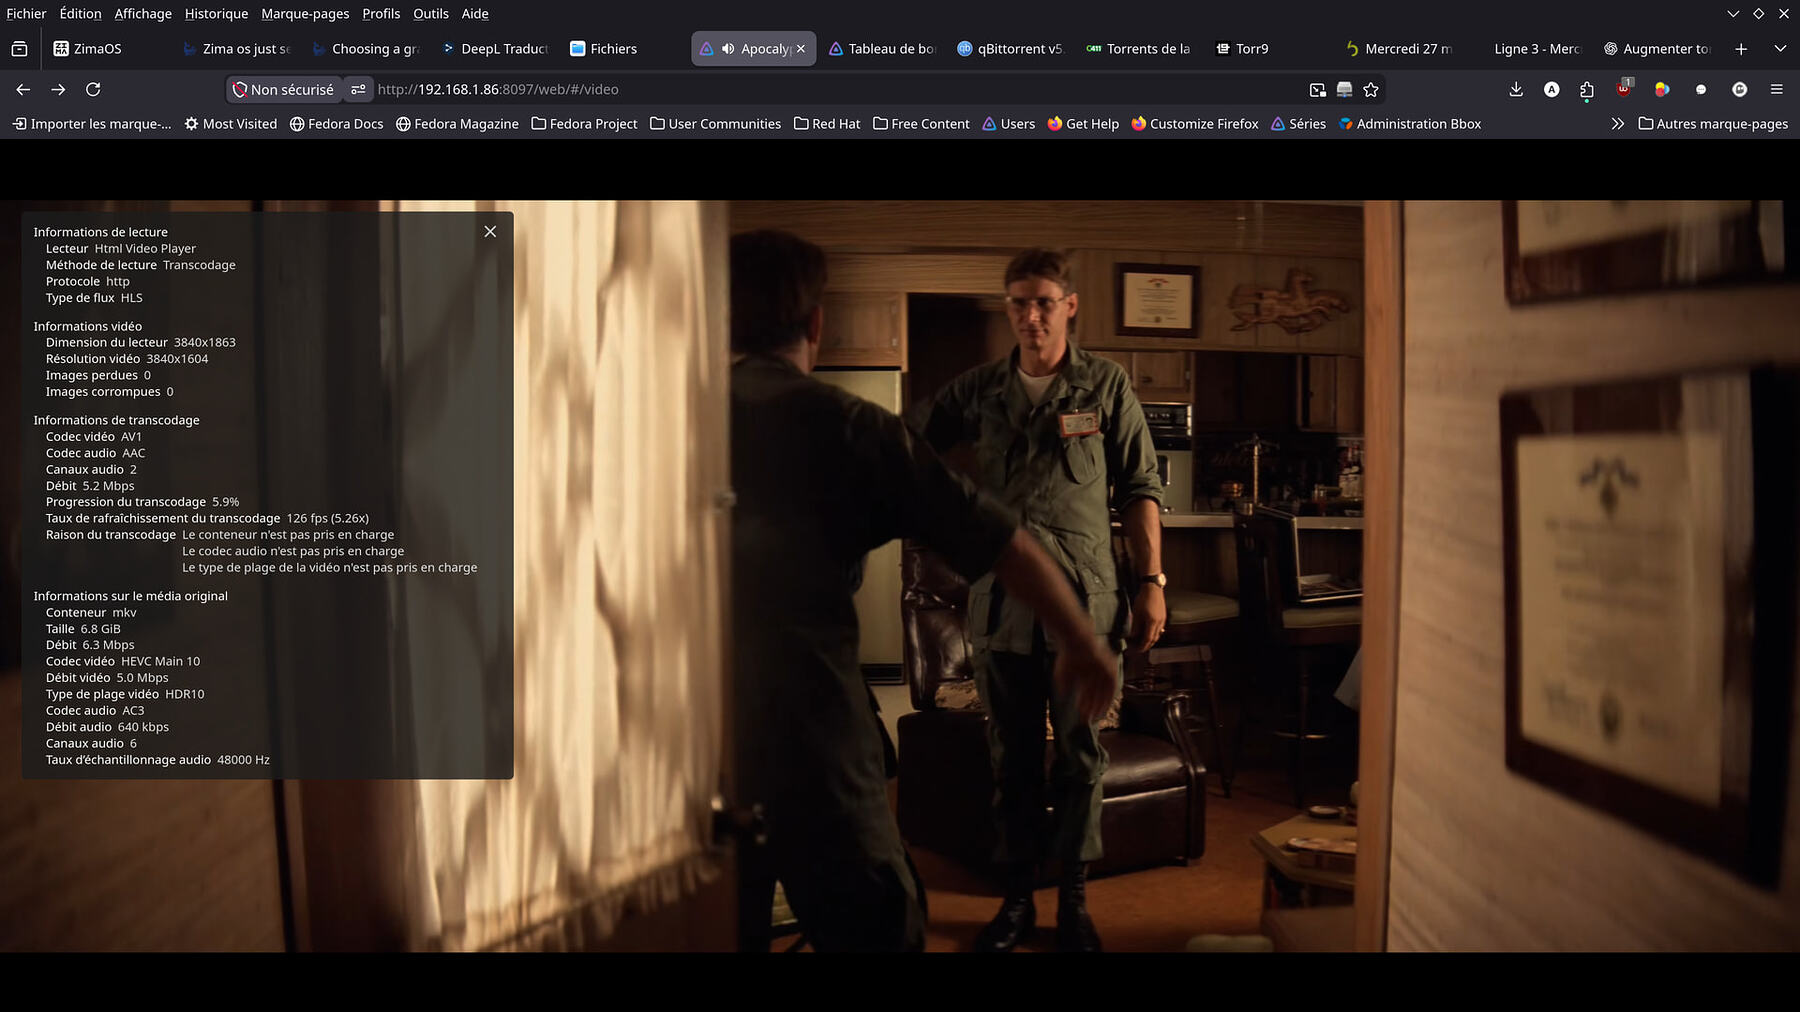Open the Fedora Docs bookmark
Screen dimensions: 1800x1012
point(336,124)
